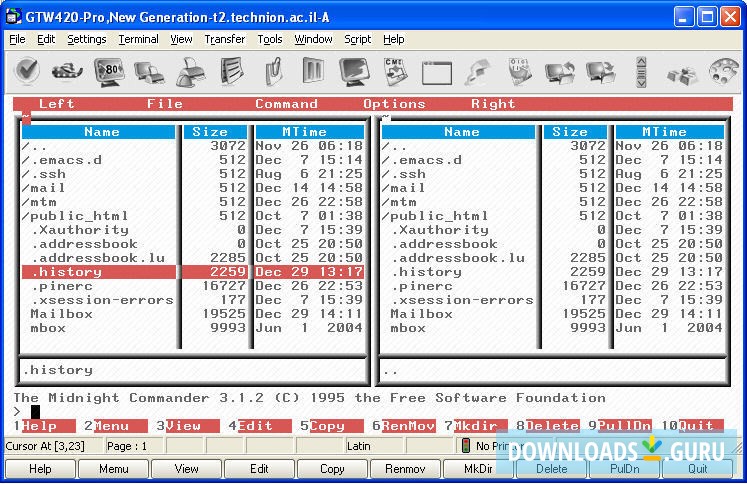This screenshot has height=484, width=747.
Task: Click the paperclip icon in the toolbar
Action: (x=273, y=72)
